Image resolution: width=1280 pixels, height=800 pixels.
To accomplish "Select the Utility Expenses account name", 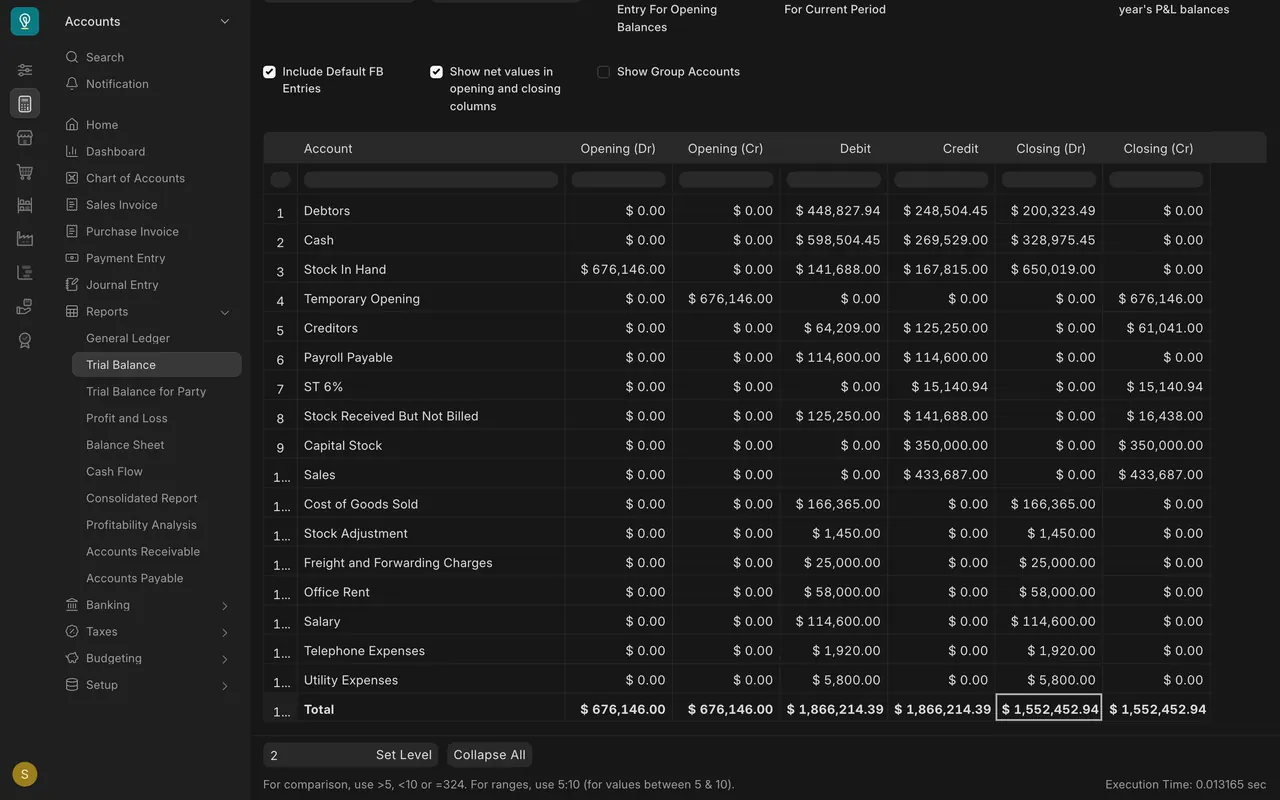I will 351,680.
